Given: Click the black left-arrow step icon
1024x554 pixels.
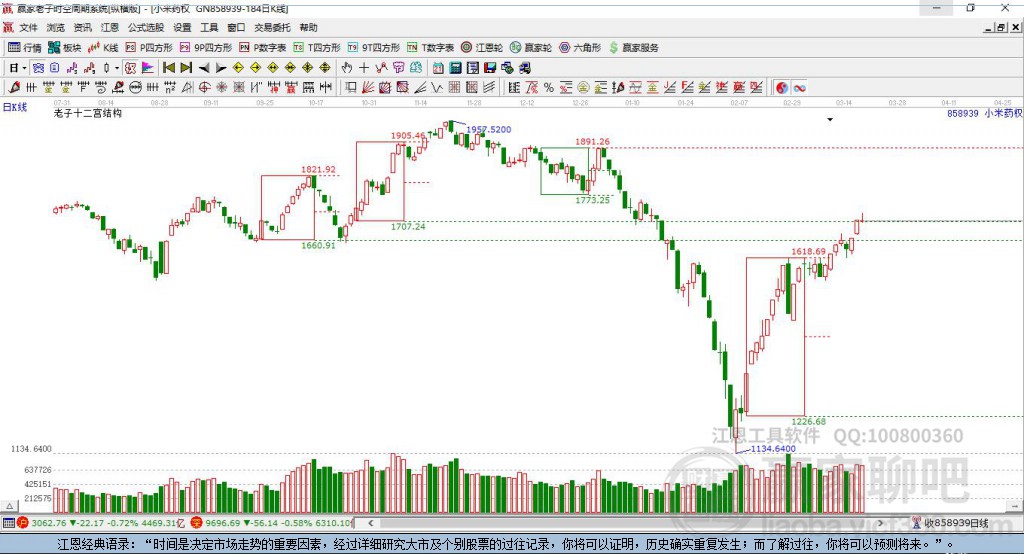Looking at the screenshot, I should [x=204, y=68].
